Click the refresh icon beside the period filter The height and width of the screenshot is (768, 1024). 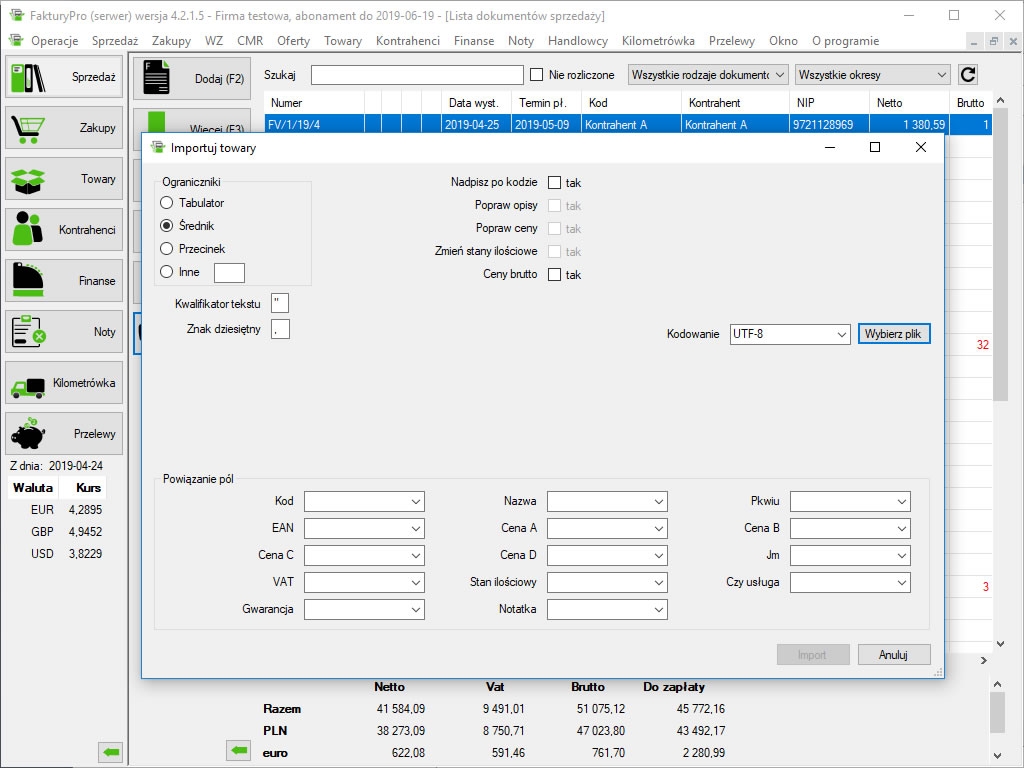coord(967,75)
